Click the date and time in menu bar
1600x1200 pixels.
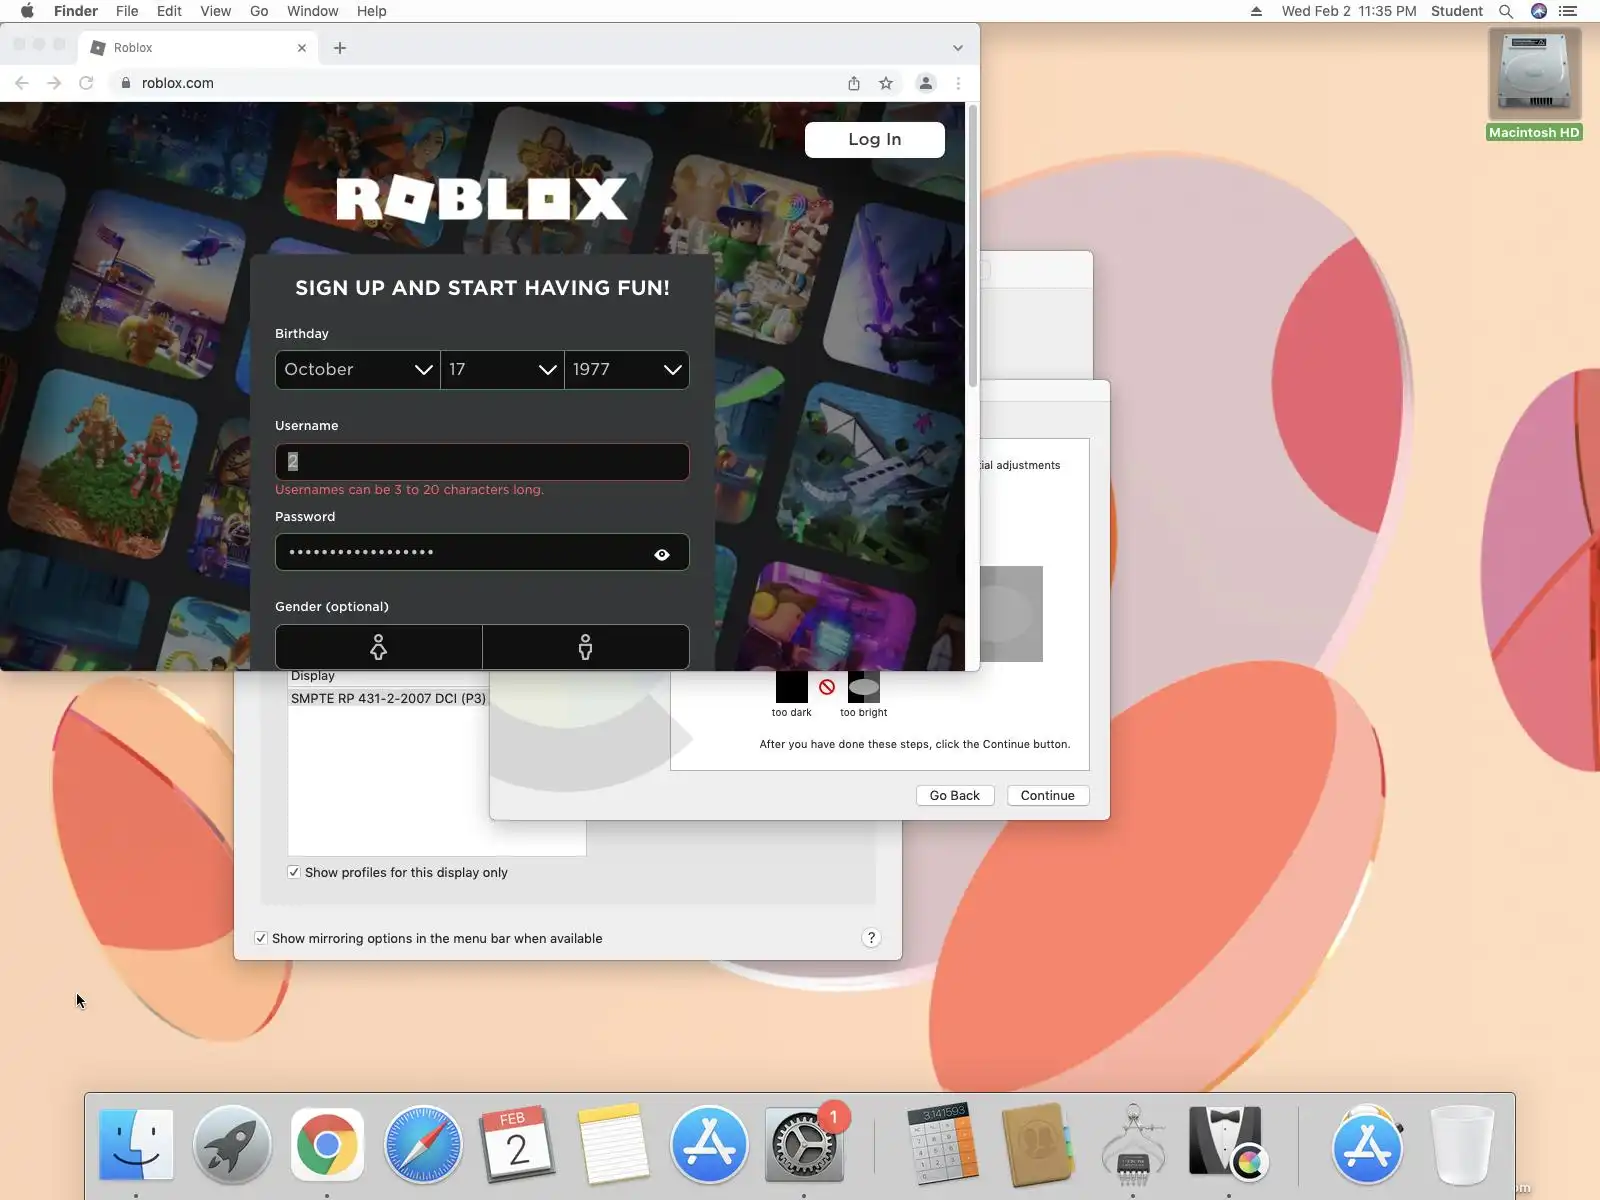1349,11
